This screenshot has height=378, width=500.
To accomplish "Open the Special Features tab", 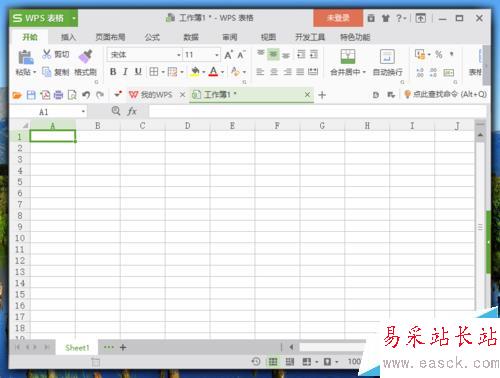I will (x=355, y=37).
